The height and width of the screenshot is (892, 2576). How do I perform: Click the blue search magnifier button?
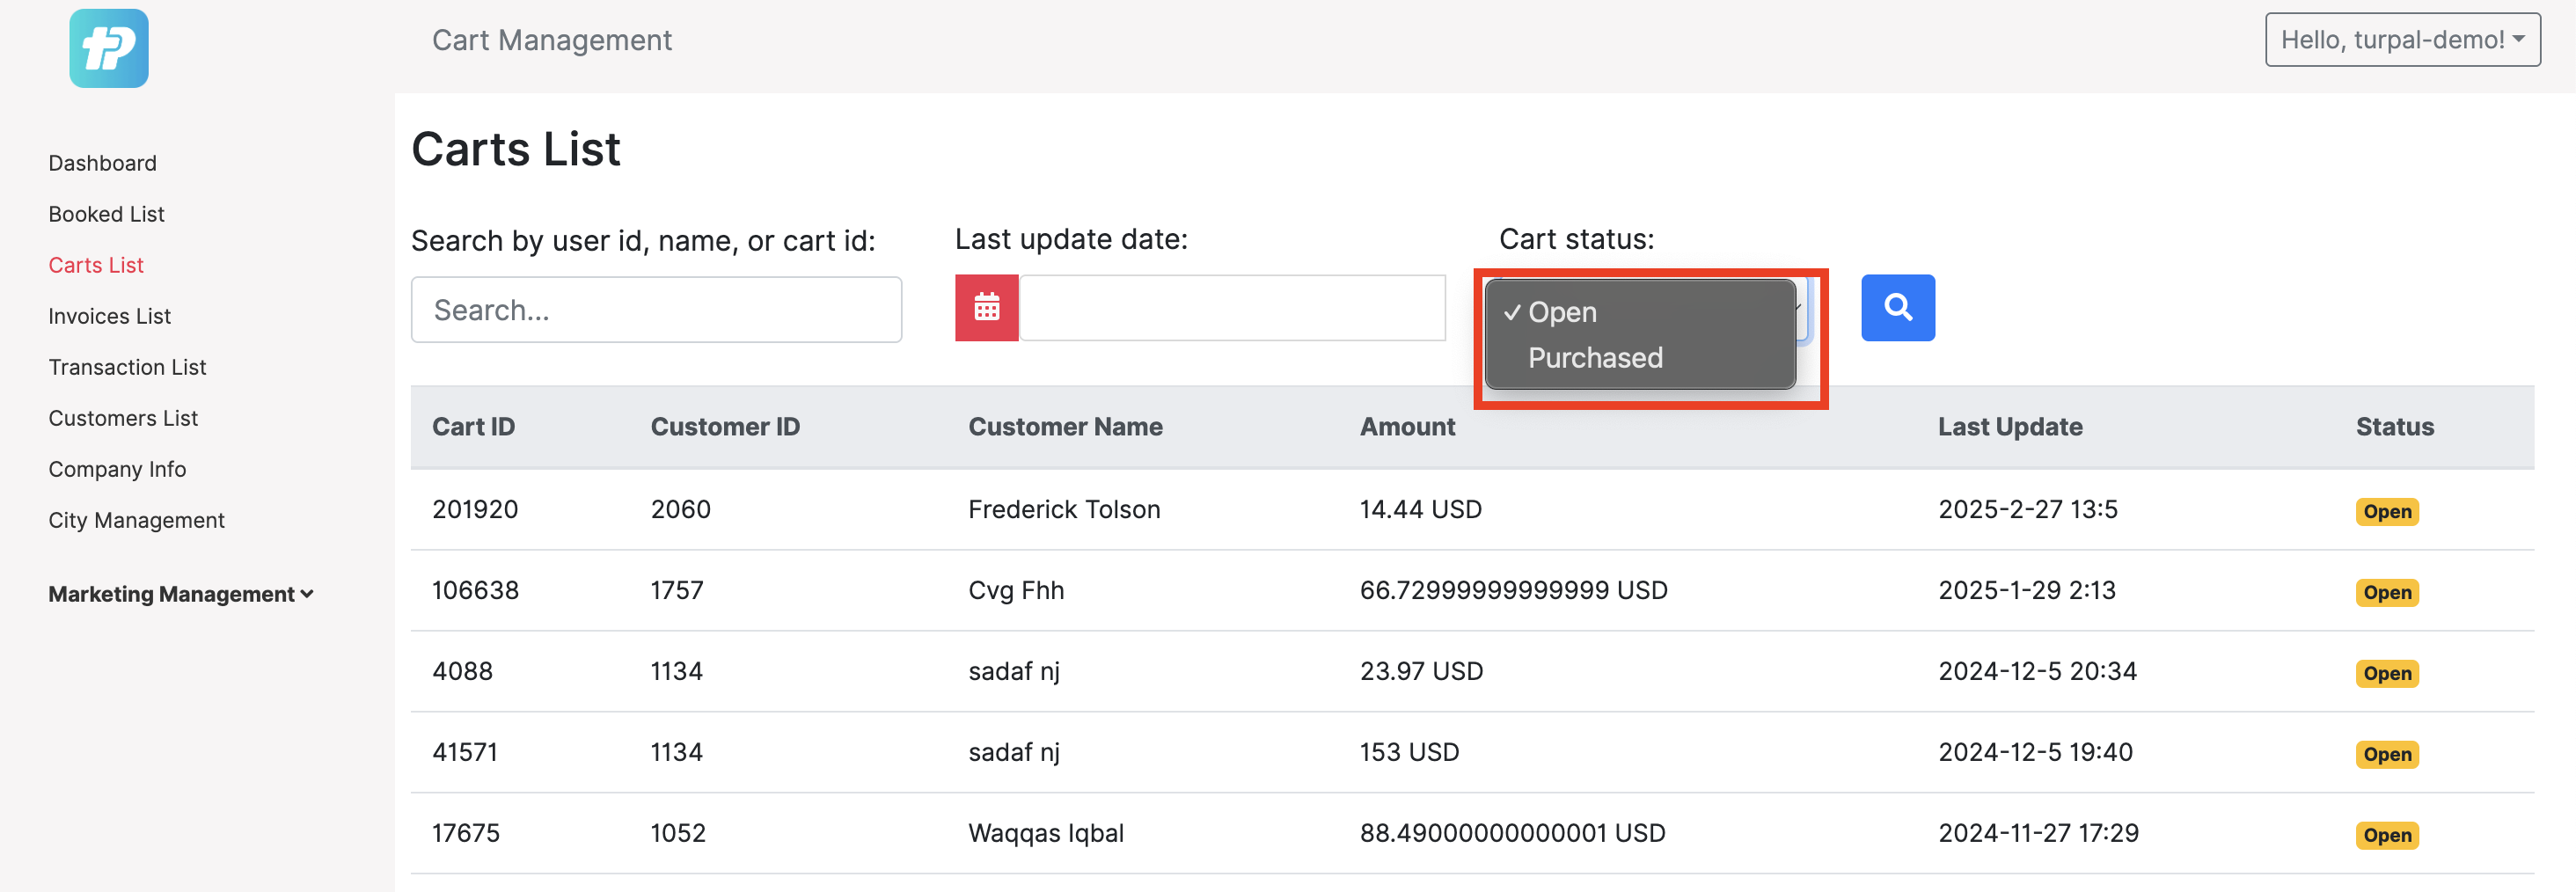coord(1897,308)
